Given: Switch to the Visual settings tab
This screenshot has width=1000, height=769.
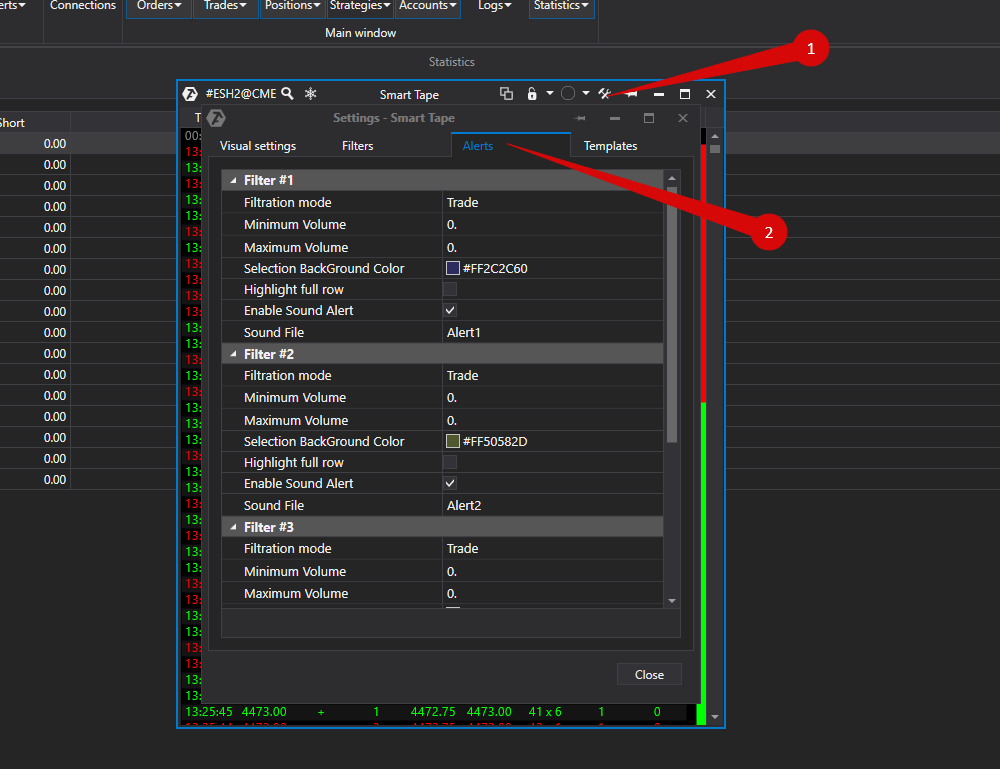Looking at the screenshot, I should click(258, 145).
